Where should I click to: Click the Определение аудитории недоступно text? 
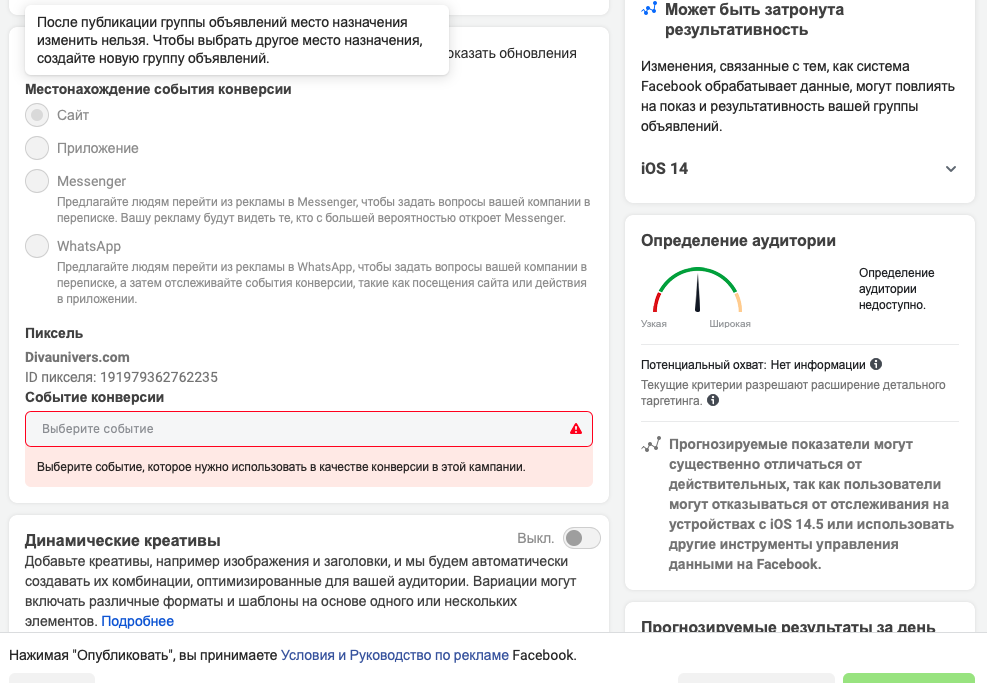pos(896,289)
